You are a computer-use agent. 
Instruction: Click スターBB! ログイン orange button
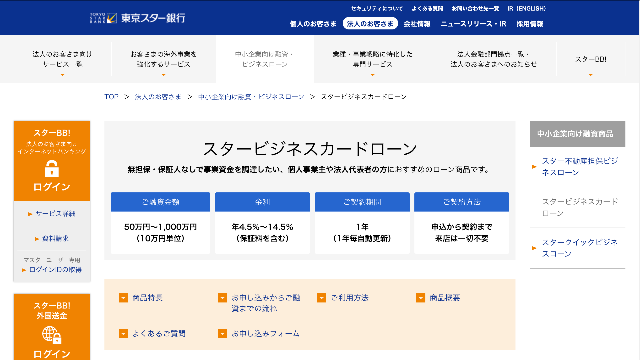click(x=52, y=161)
